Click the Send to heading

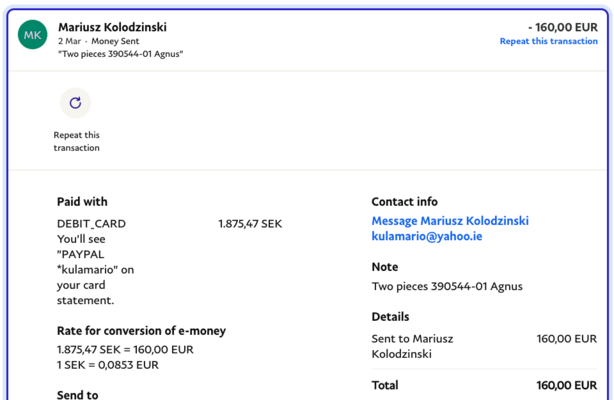[x=77, y=395]
